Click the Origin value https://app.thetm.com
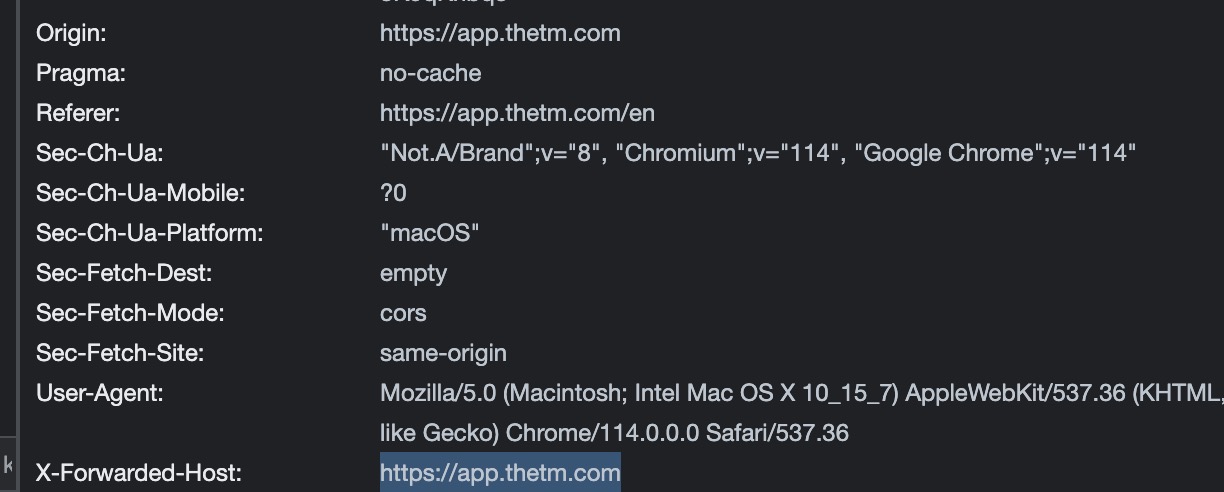This screenshot has width=1224, height=492. pyautogui.click(x=500, y=33)
